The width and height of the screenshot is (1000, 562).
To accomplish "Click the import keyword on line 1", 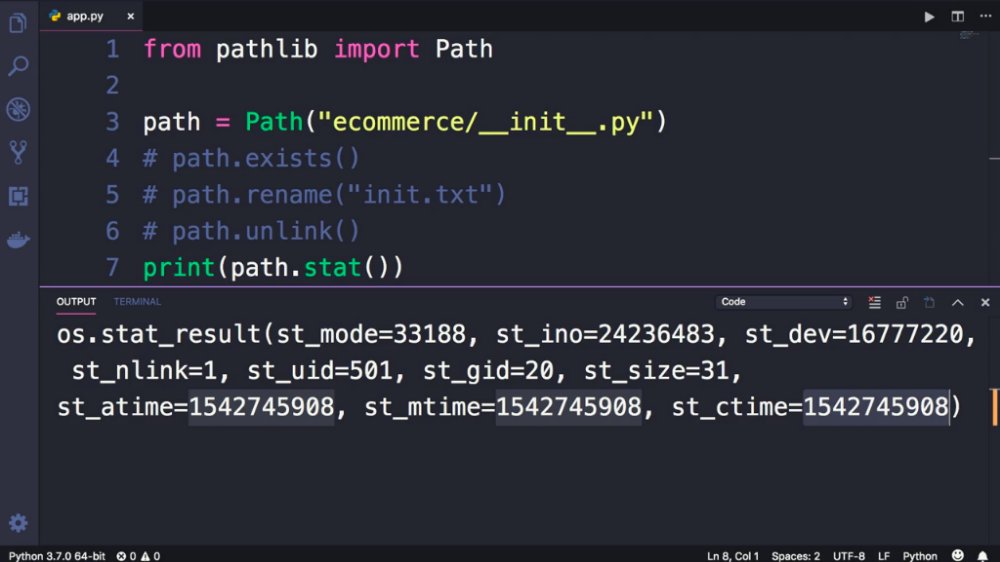I will coord(377,49).
